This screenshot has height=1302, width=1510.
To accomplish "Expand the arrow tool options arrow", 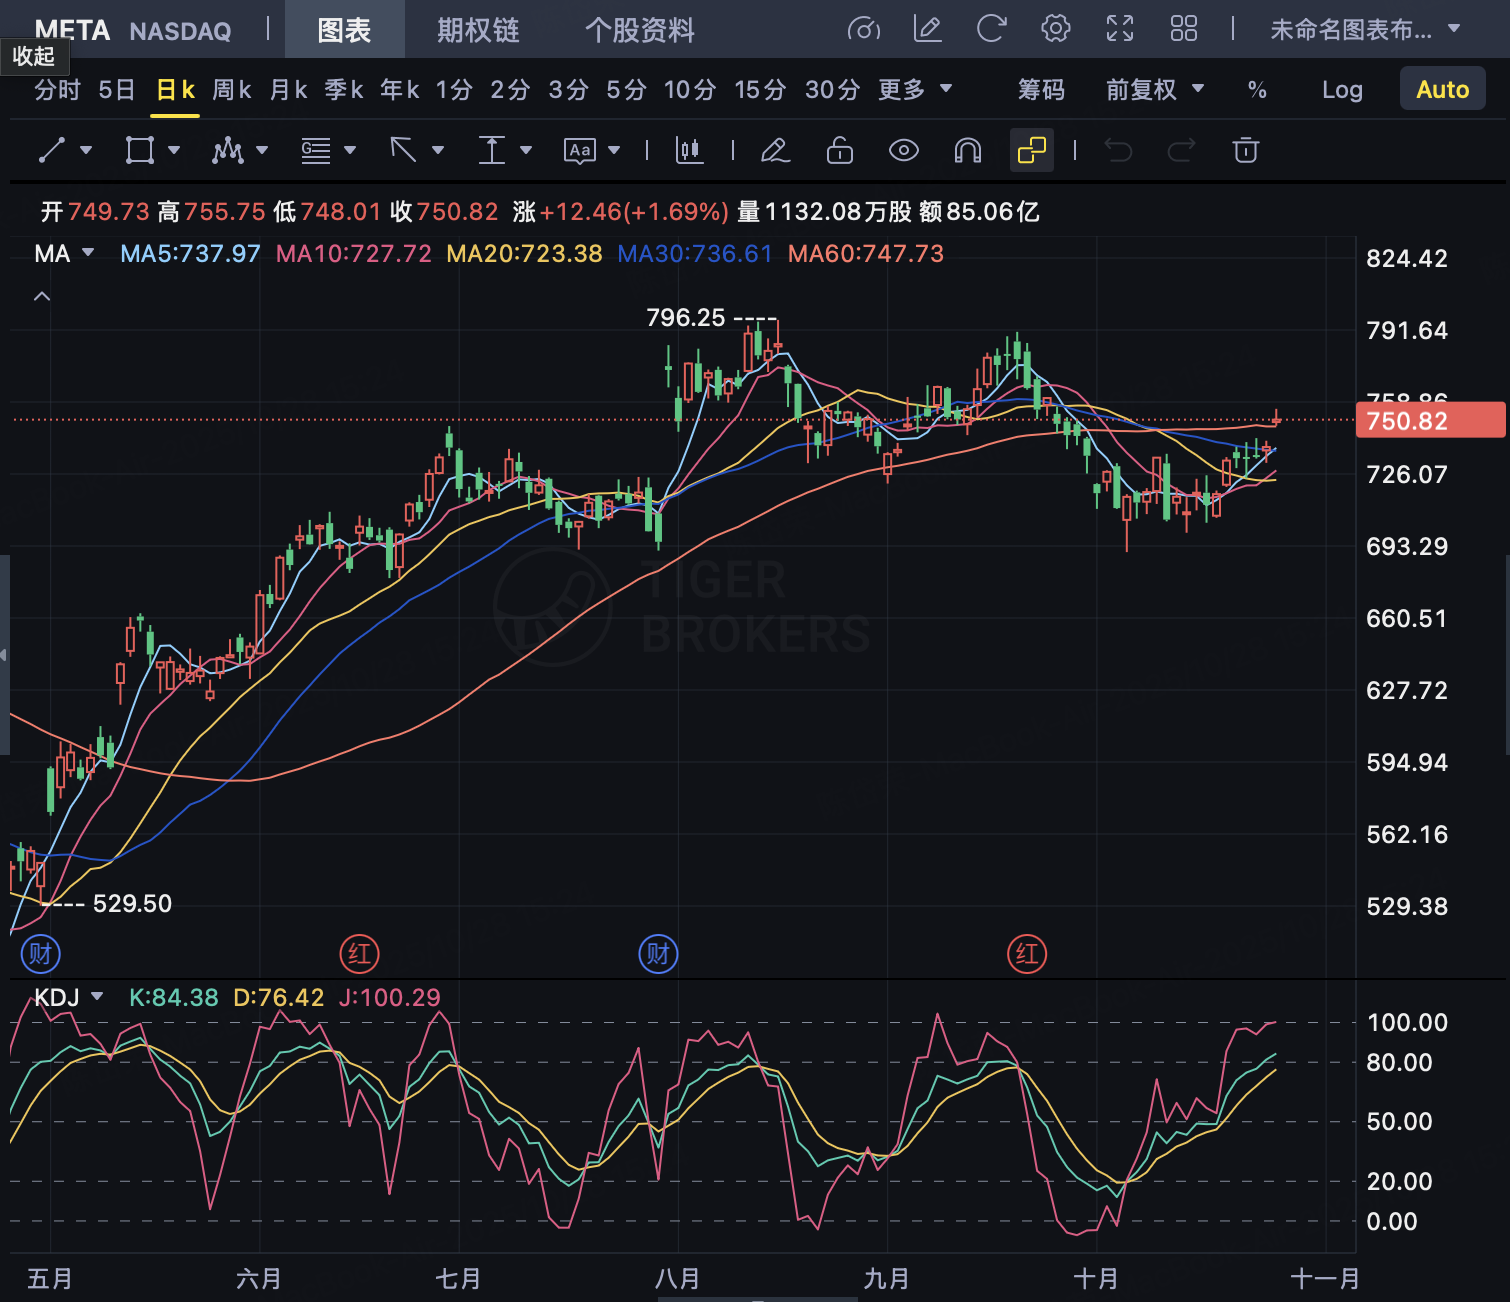I will click(x=438, y=150).
